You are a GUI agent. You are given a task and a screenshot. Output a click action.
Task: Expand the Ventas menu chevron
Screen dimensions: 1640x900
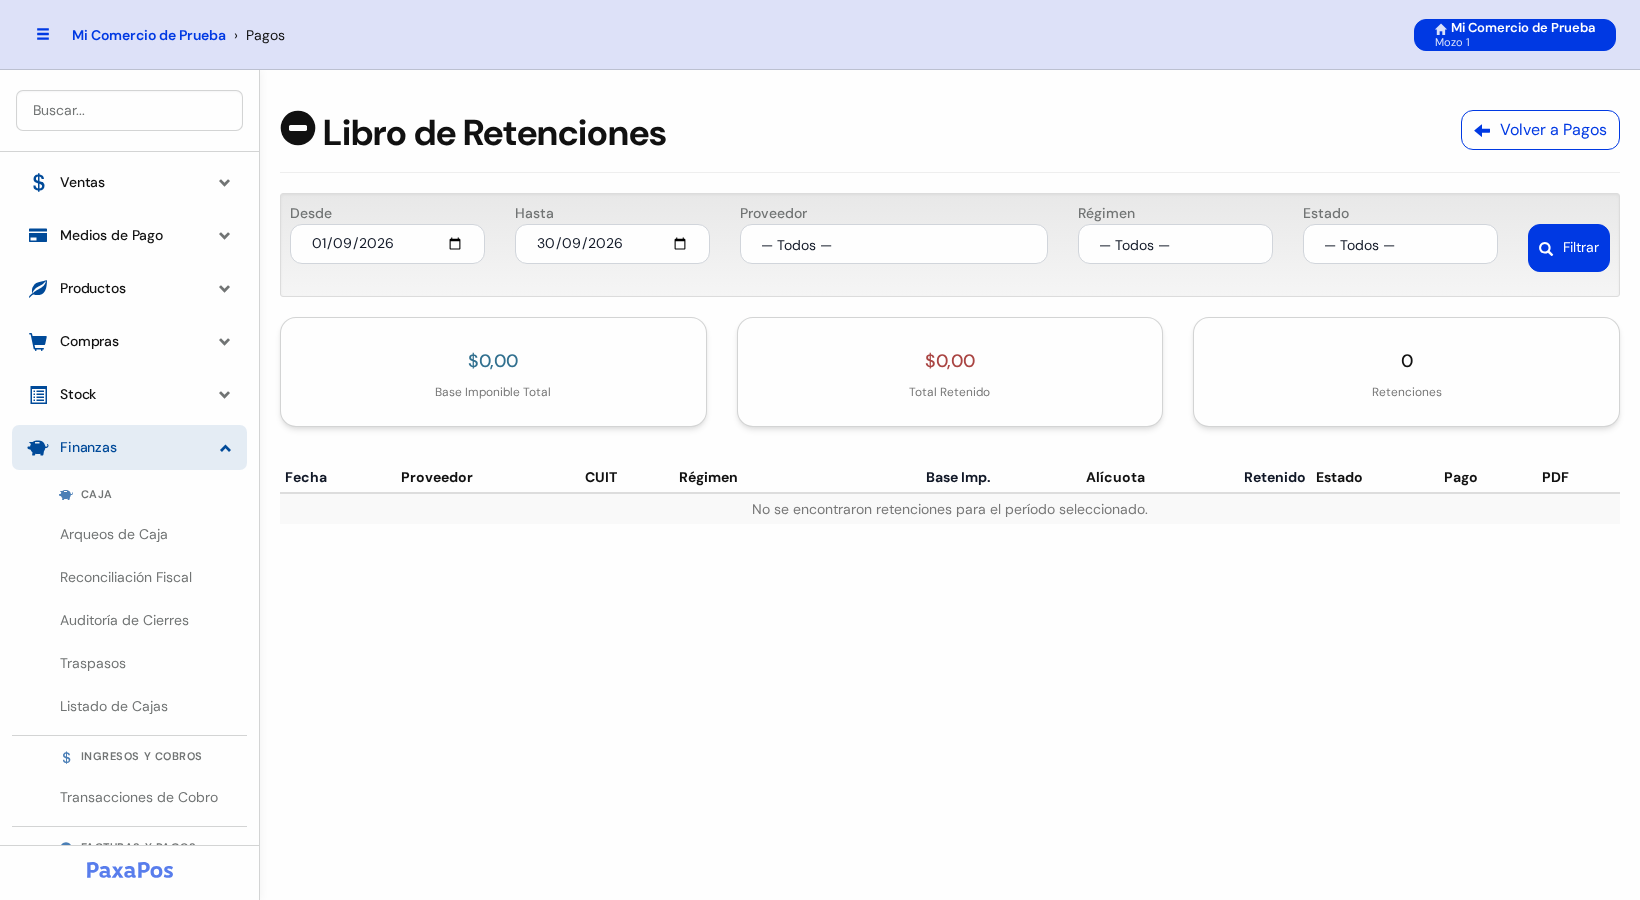(x=224, y=183)
